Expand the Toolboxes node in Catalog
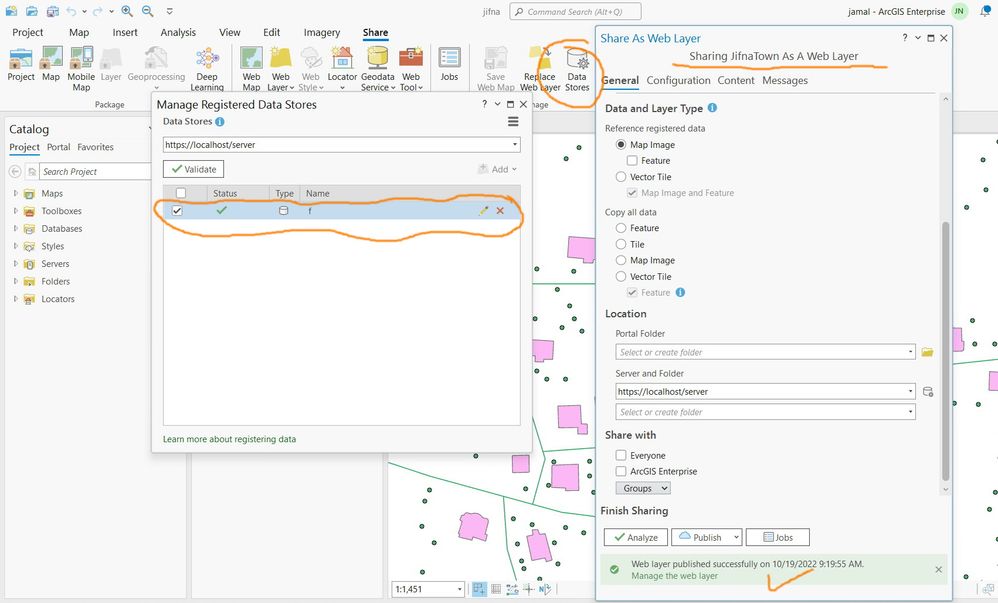 coord(15,211)
